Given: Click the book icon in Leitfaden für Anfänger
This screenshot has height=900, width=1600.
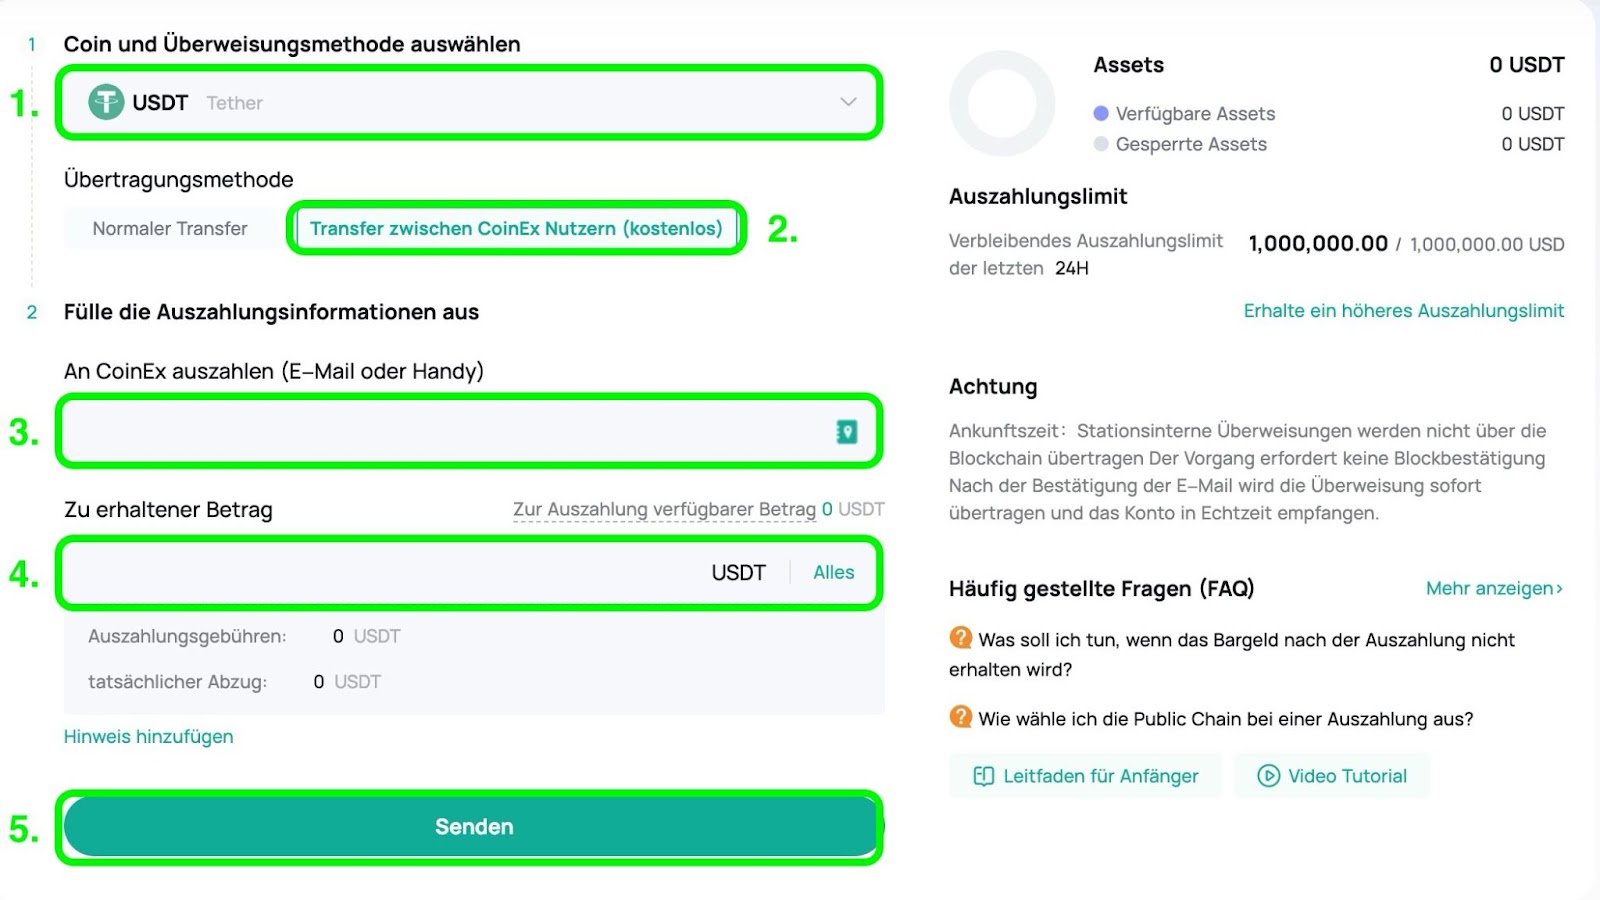Looking at the screenshot, I should (984, 776).
